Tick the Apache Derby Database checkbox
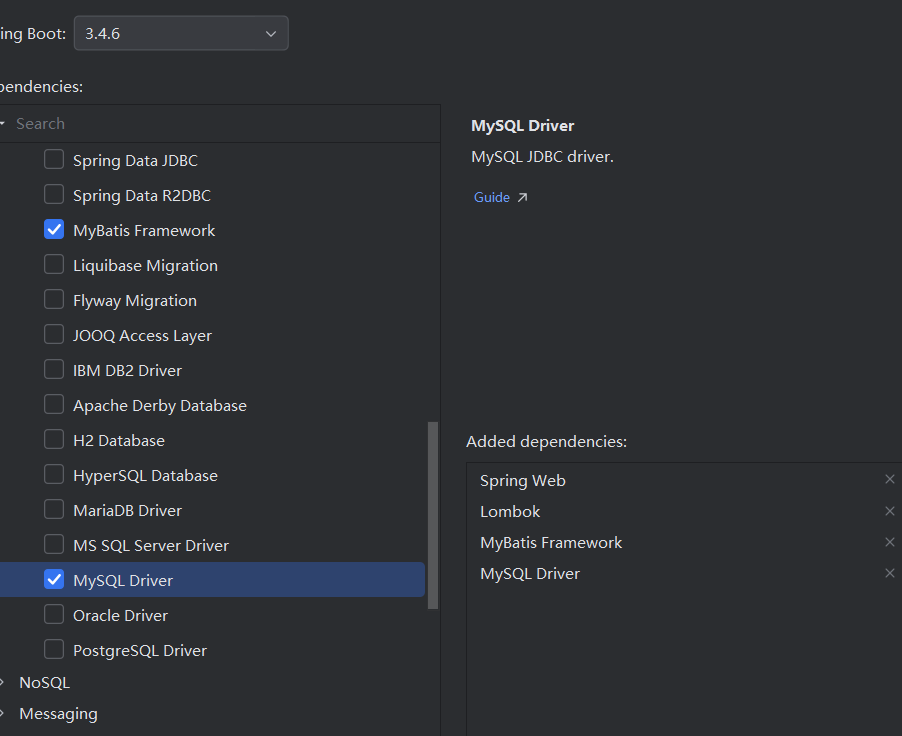902x736 pixels. (54, 405)
